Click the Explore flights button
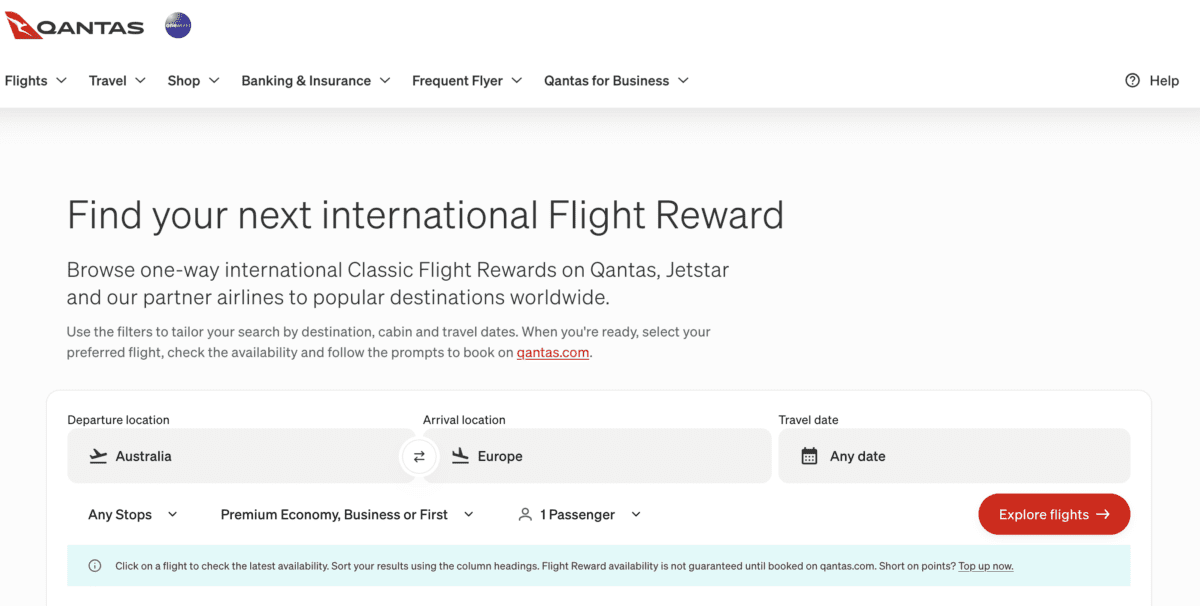 [x=1054, y=515]
